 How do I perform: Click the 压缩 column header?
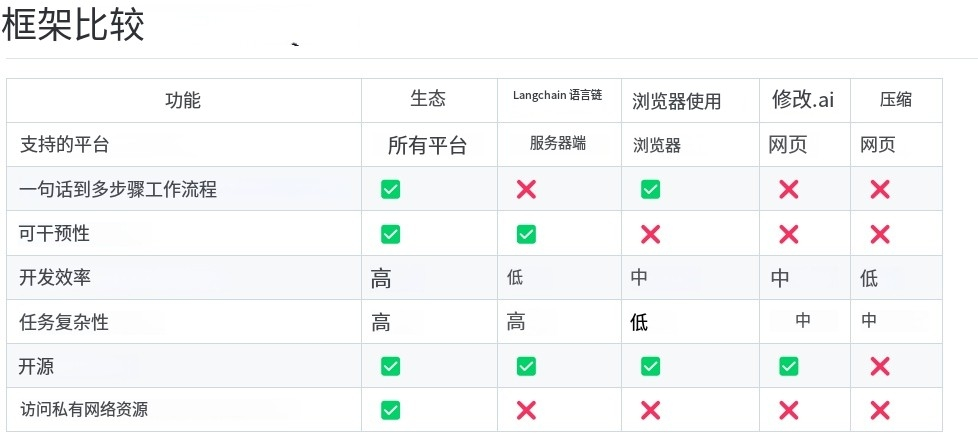(896, 100)
